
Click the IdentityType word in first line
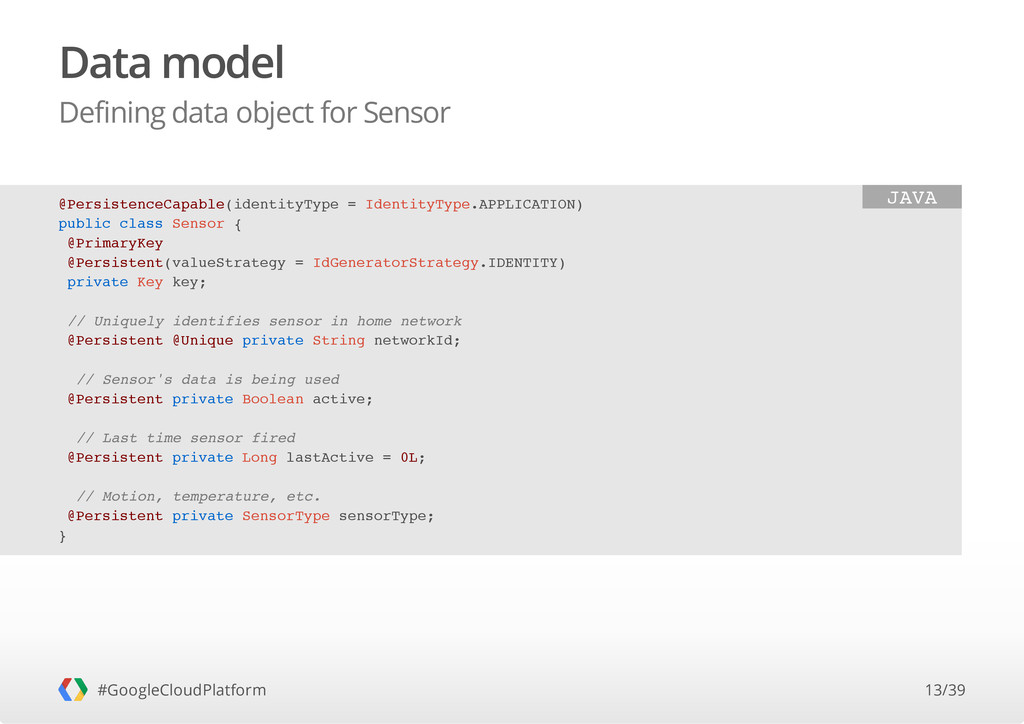417,204
